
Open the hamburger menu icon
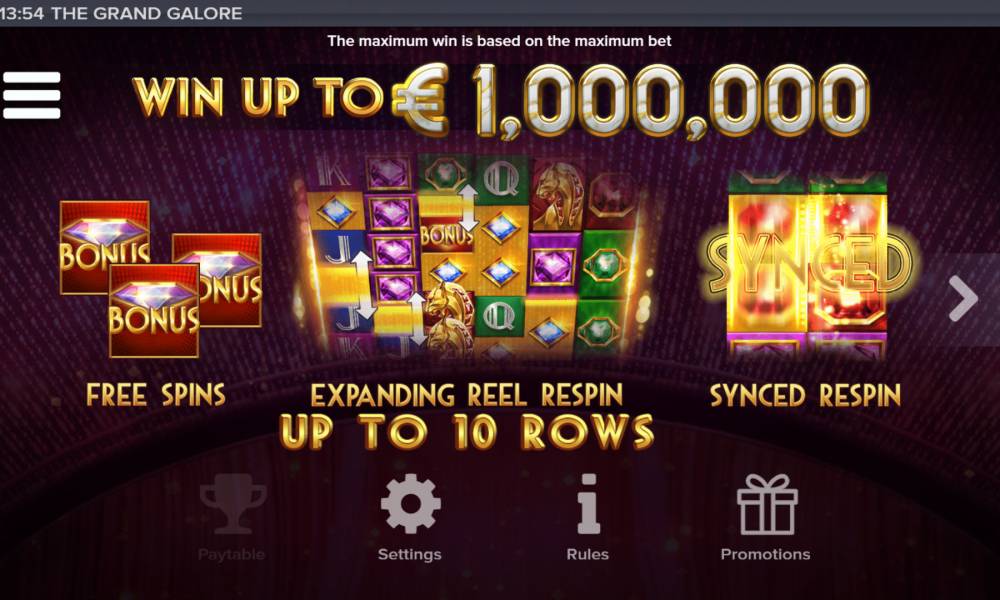[32, 95]
